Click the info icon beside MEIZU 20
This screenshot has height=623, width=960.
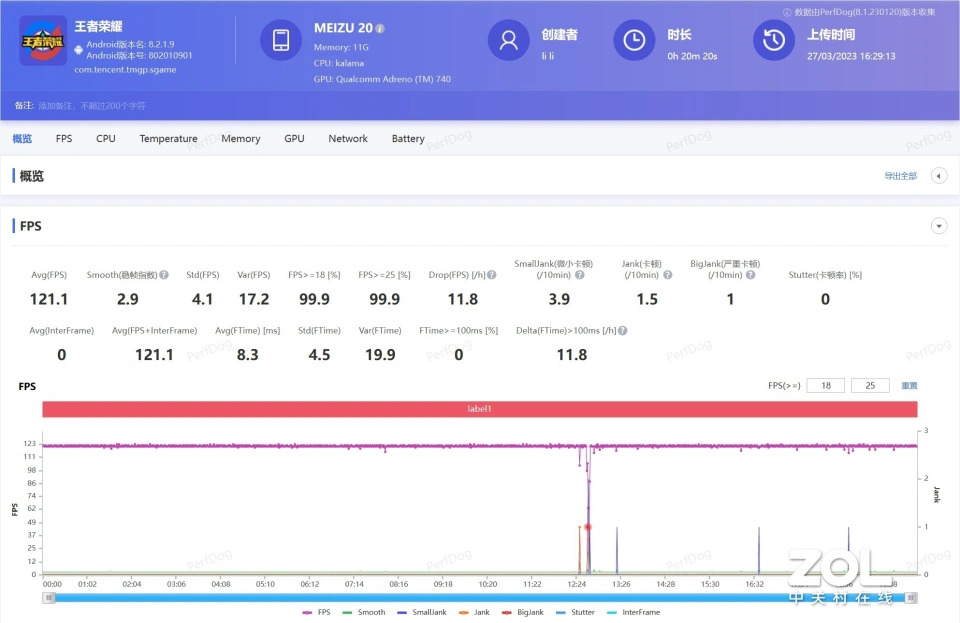[x=380, y=29]
